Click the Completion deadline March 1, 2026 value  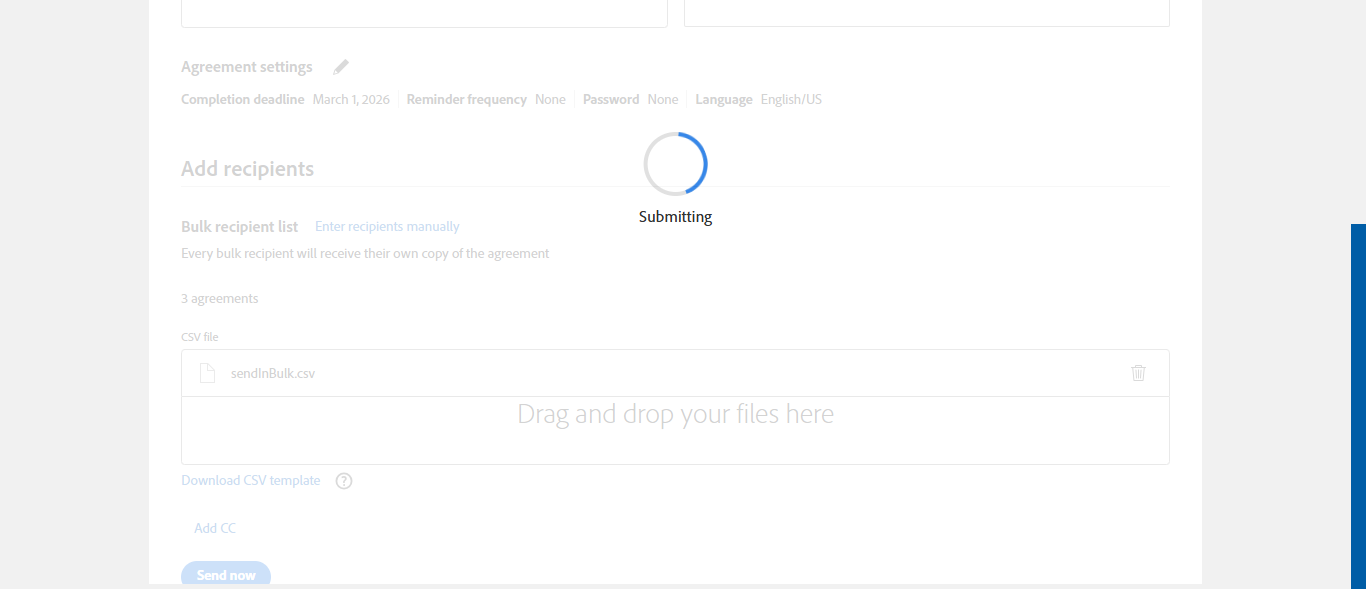pyautogui.click(x=351, y=99)
